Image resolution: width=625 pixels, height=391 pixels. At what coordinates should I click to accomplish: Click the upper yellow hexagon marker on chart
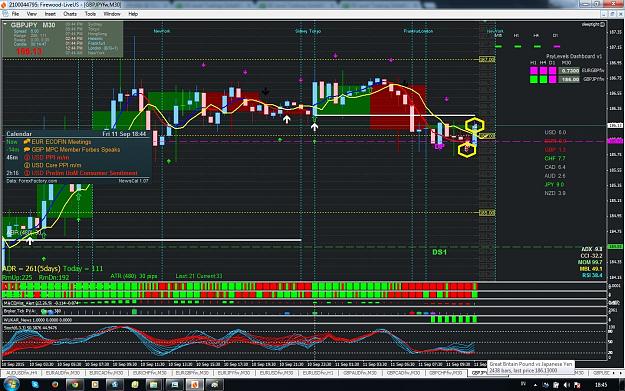(475, 125)
